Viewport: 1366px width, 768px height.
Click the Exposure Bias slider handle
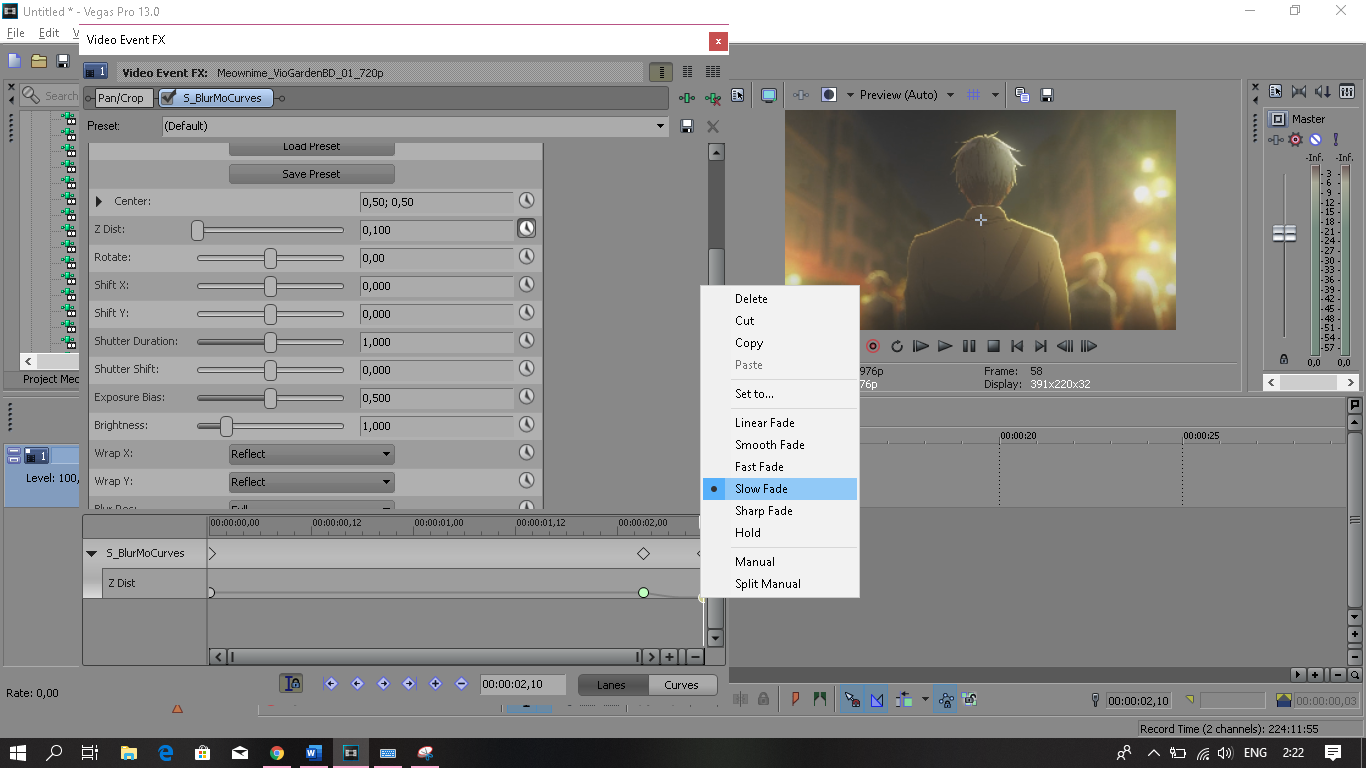(x=270, y=397)
